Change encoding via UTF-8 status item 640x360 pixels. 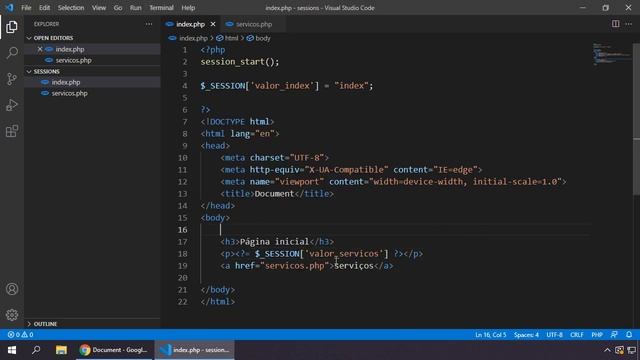click(554, 335)
